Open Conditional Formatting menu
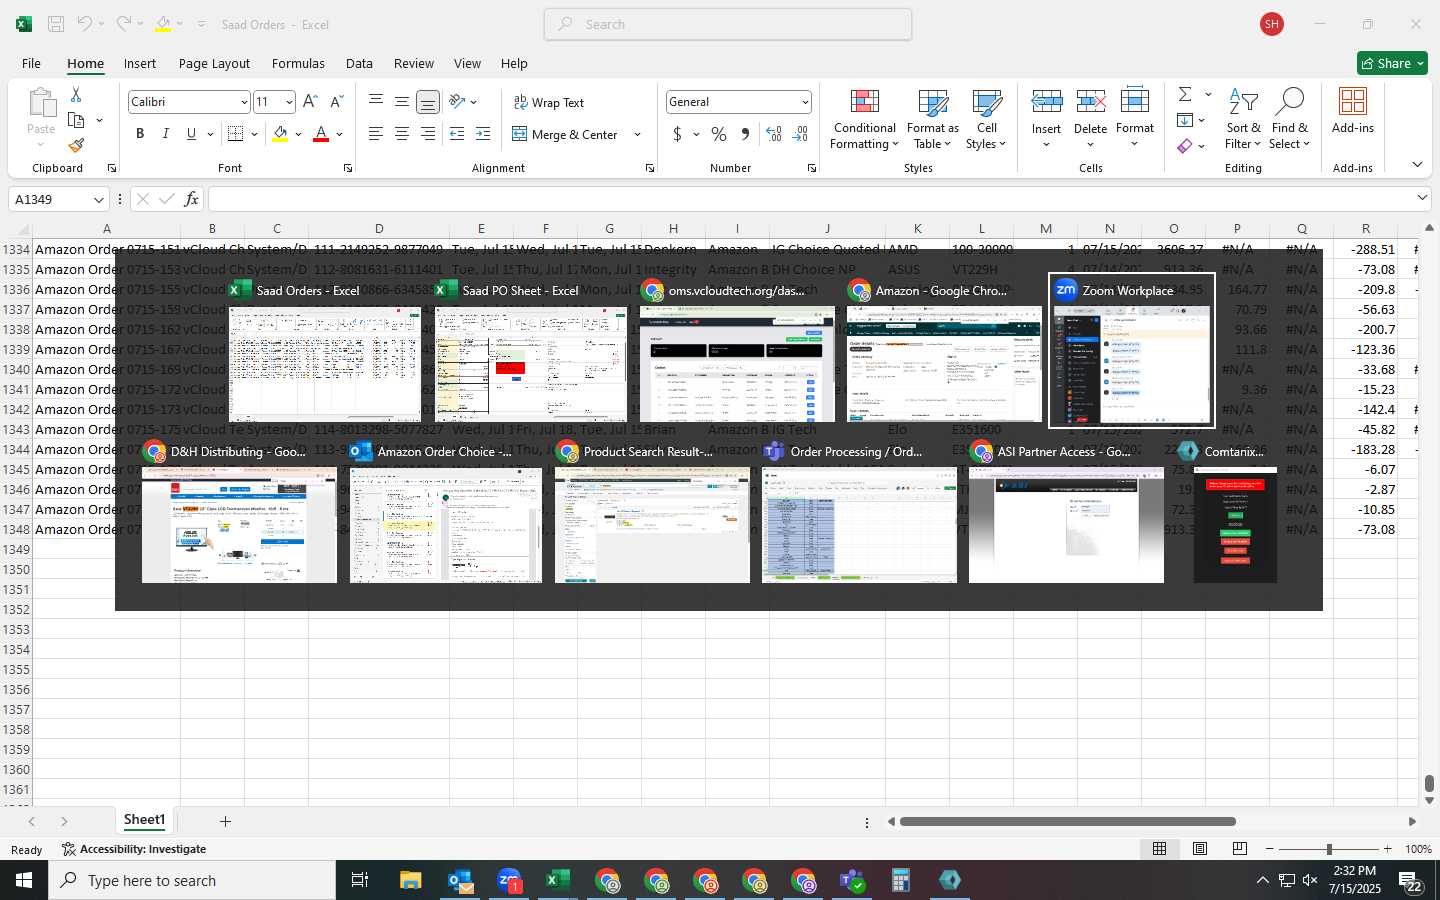 (864, 120)
